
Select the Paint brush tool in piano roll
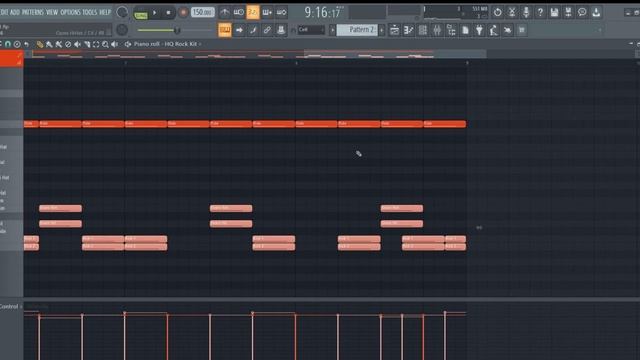[49, 44]
